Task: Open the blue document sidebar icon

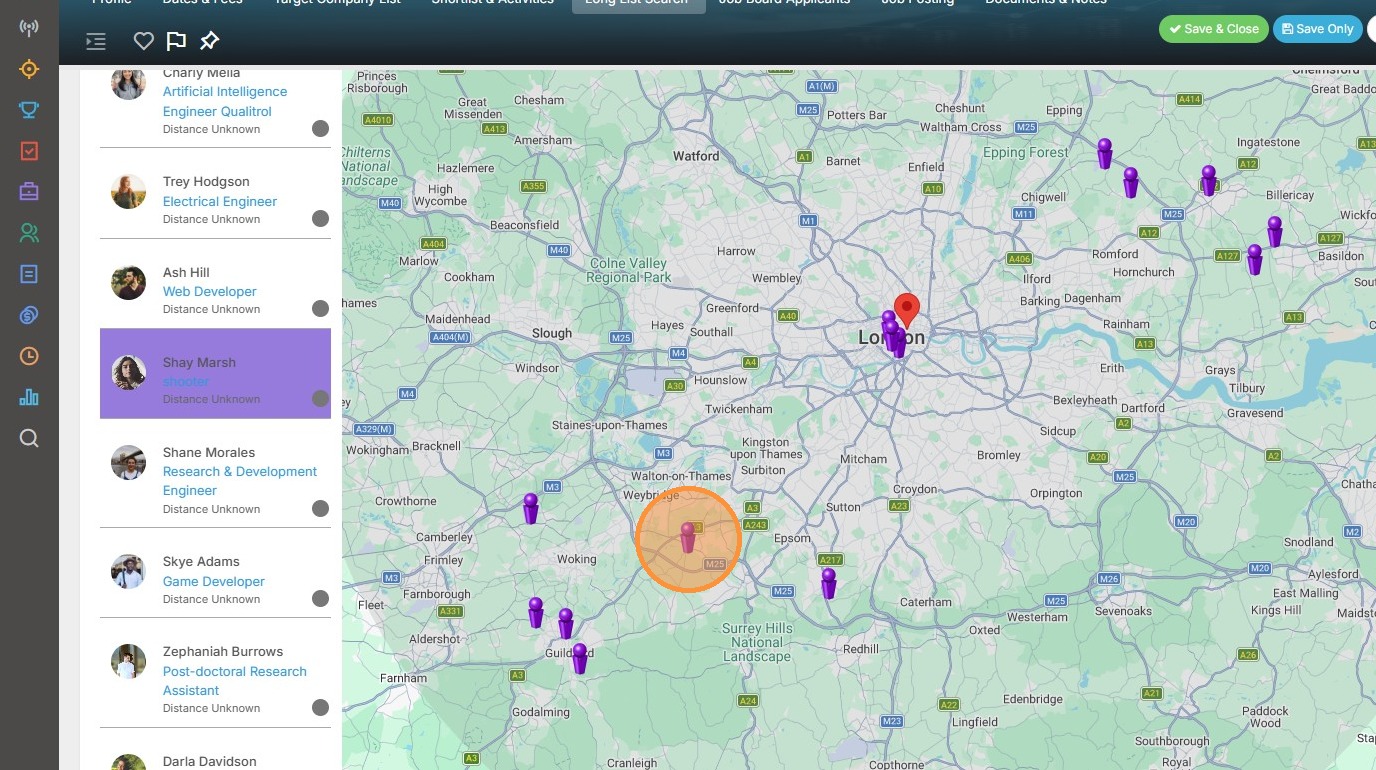Action: (29, 274)
